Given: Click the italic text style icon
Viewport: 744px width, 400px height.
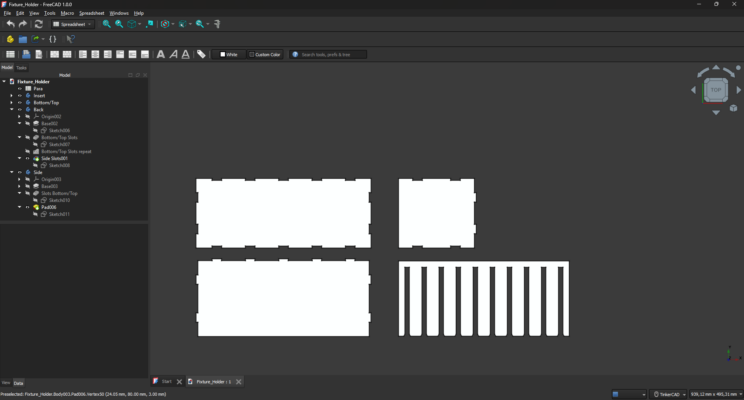Looking at the screenshot, I should (173, 55).
